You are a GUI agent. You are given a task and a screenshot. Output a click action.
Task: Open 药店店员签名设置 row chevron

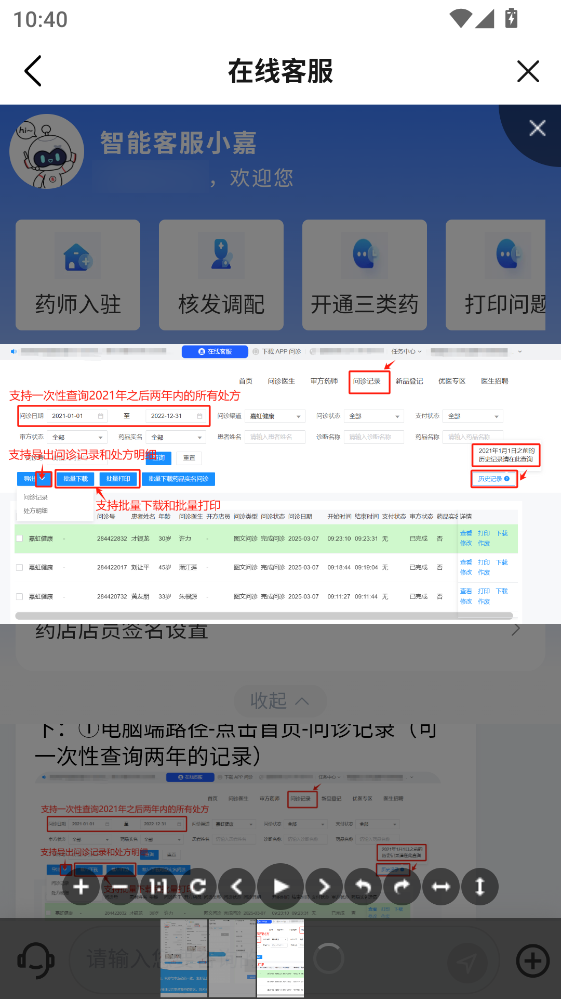click(x=516, y=630)
